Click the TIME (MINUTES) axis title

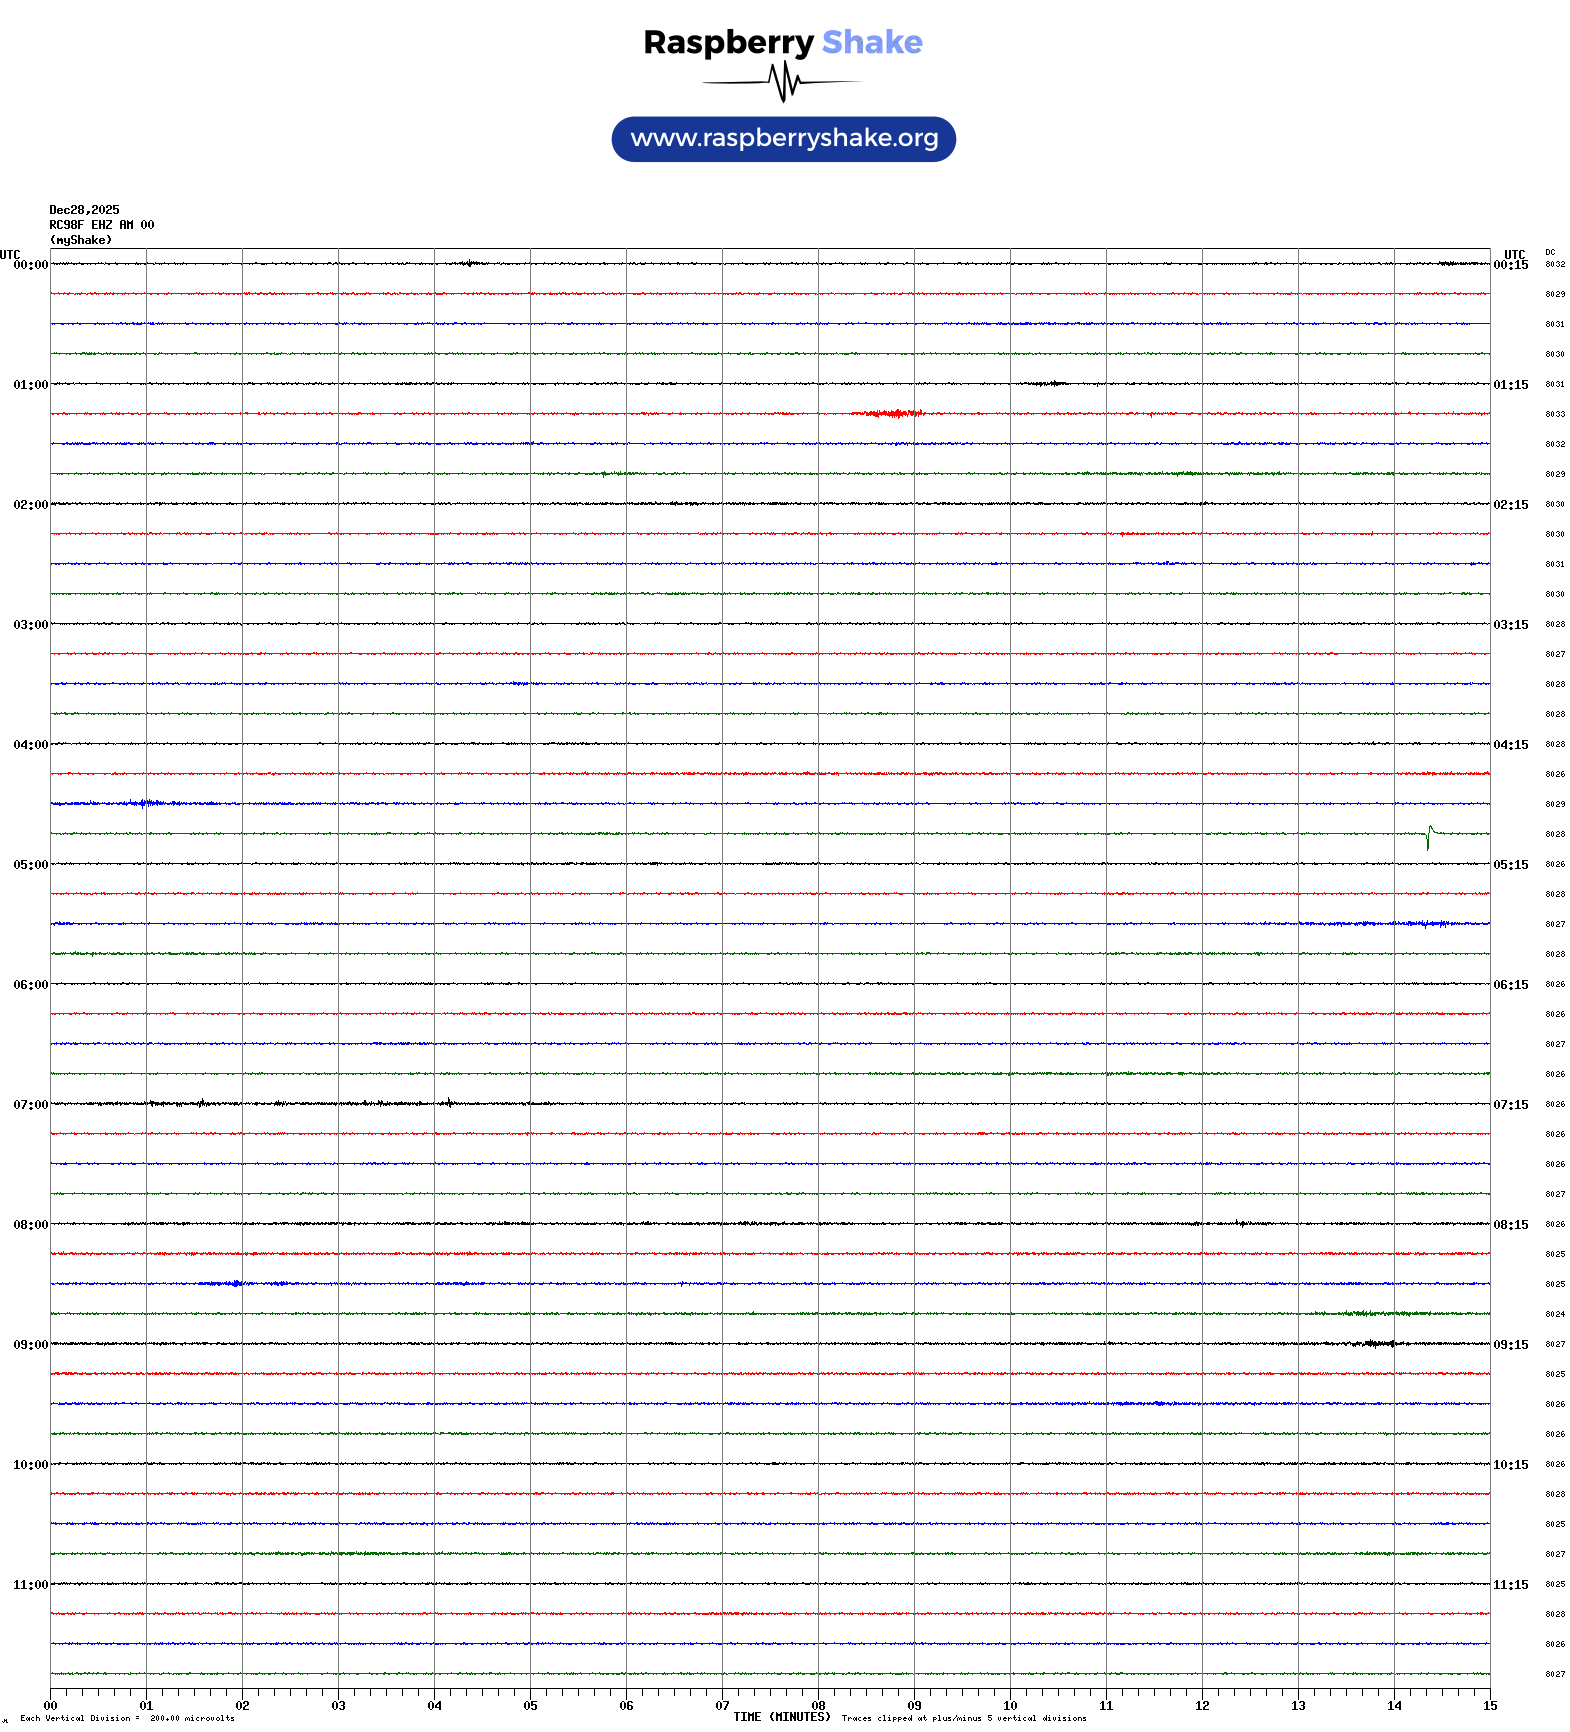coord(782,1717)
